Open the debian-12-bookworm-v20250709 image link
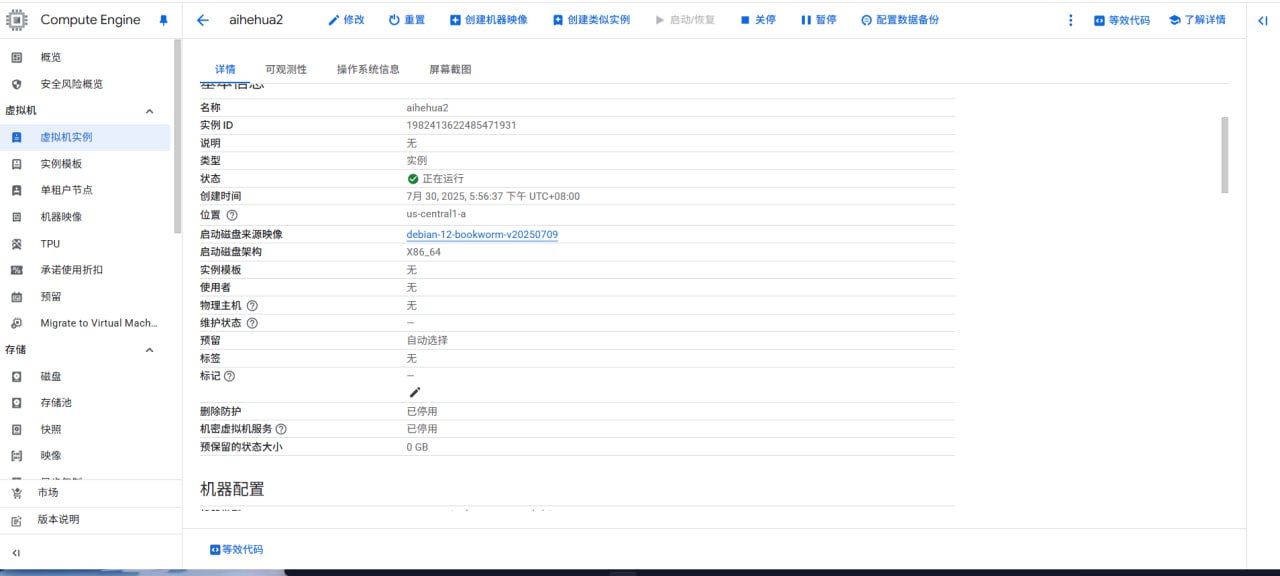 tap(482, 234)
